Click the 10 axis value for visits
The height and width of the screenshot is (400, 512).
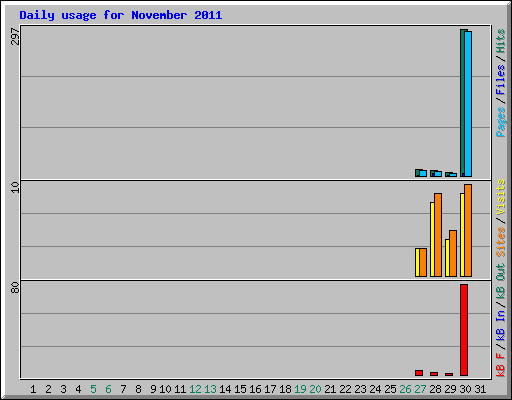15,187
